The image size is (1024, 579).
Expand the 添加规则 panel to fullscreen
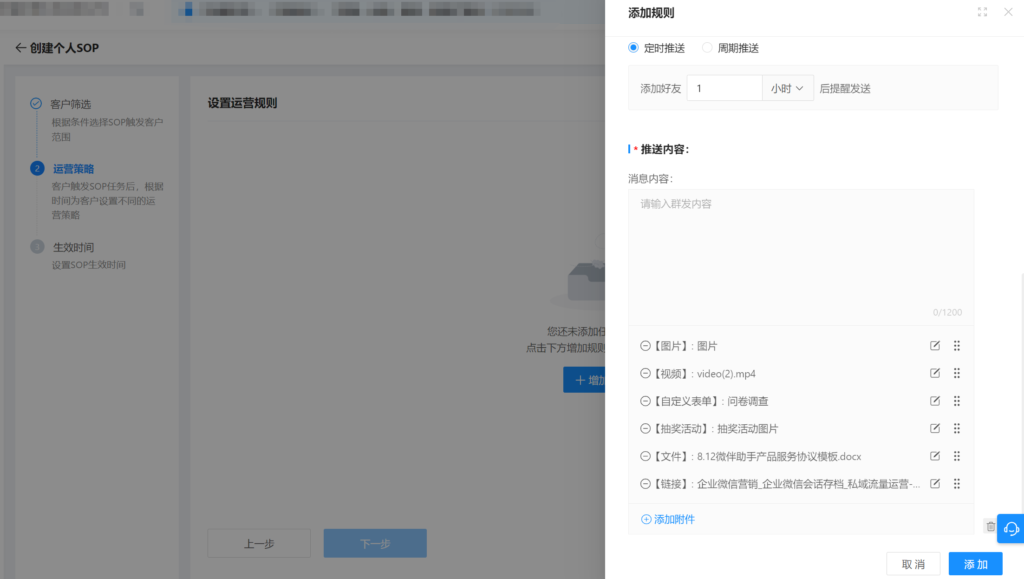pyautogui.click(x=982, y=13)
